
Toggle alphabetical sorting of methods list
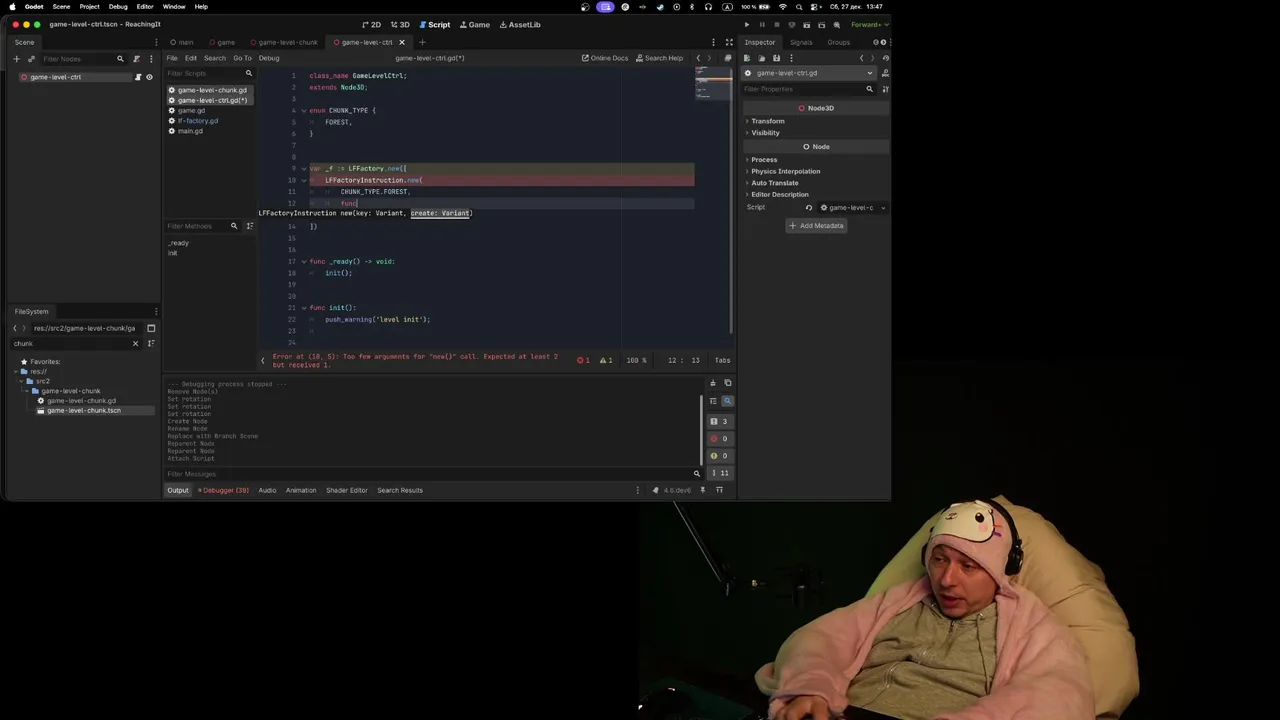point(249,226)
